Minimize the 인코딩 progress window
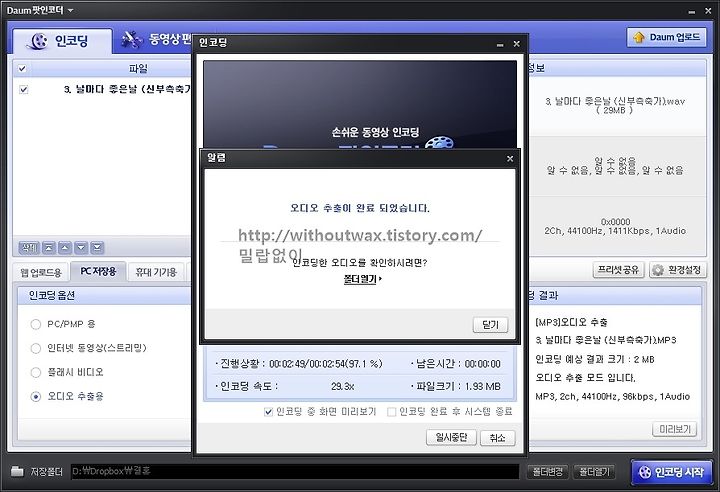The height and width of the screenshot is (492, 720). (500, 45)
